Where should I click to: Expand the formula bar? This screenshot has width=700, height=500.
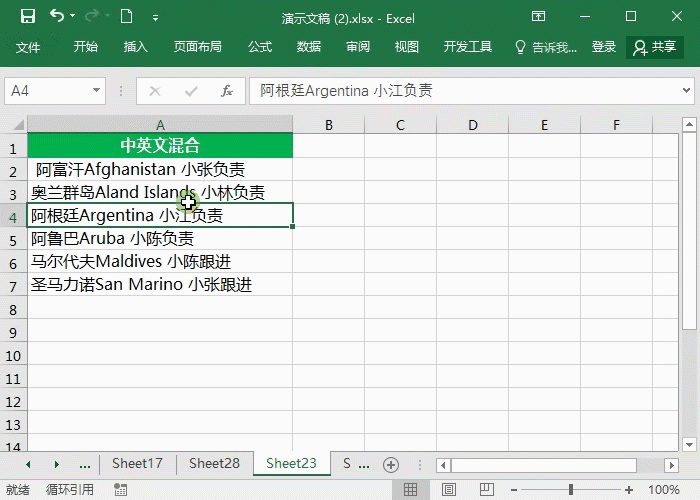(686, 91)
